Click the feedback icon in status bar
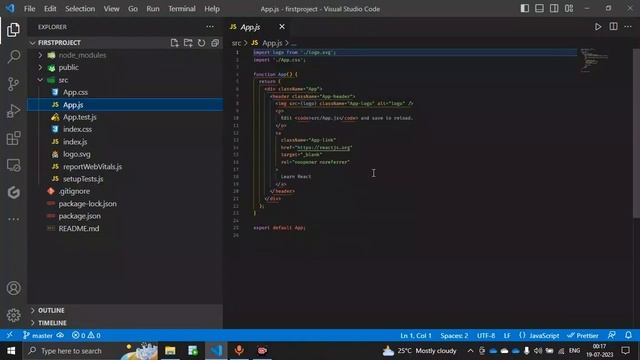The image size is (640, 360). (611, 336)
